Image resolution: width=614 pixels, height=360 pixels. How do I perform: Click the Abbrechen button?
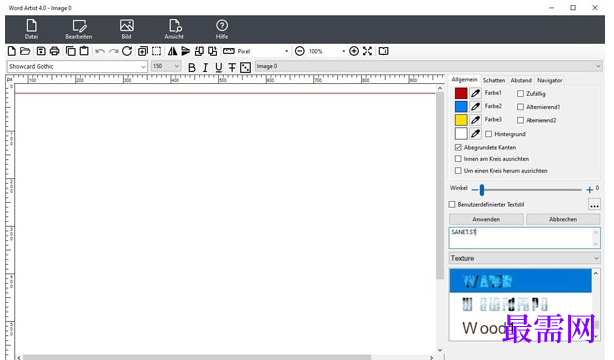(x=563, y=219)
